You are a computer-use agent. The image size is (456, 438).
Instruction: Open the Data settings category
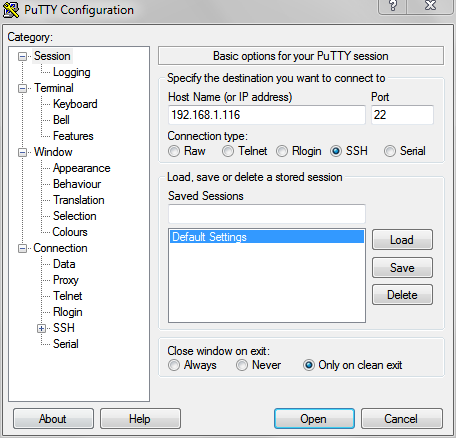pyautogui.click(x=64, y=264)
